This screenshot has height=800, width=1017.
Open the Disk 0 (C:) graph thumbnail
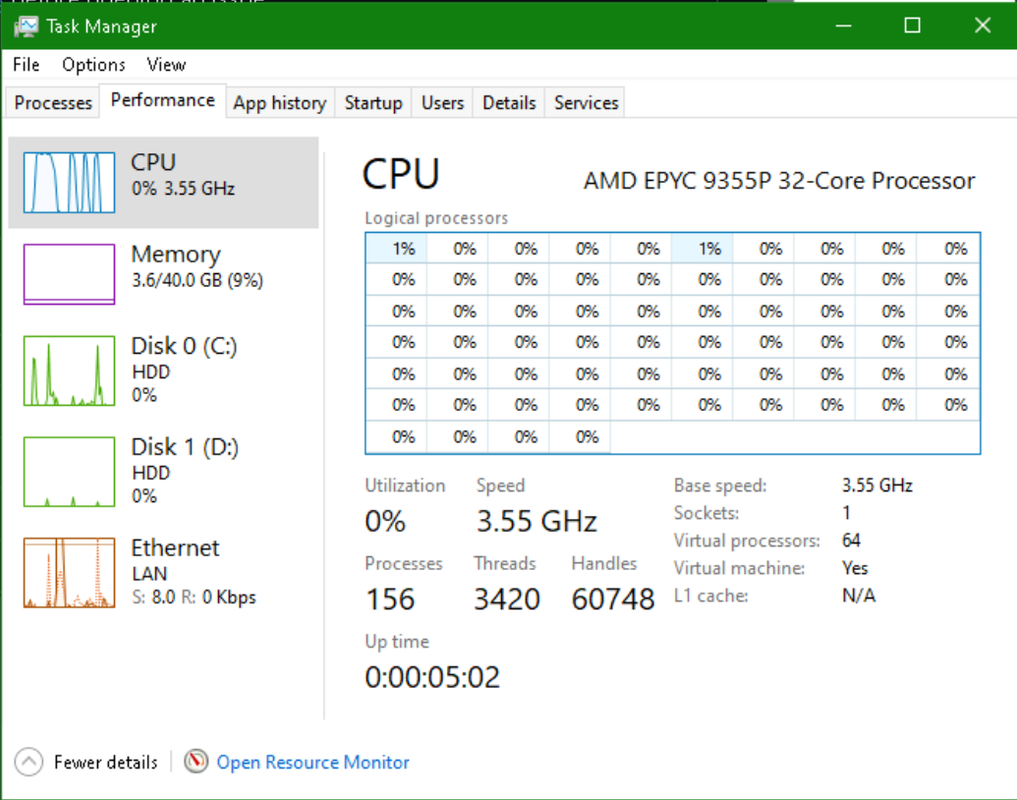pyautogui.click(x=69, y=370)
